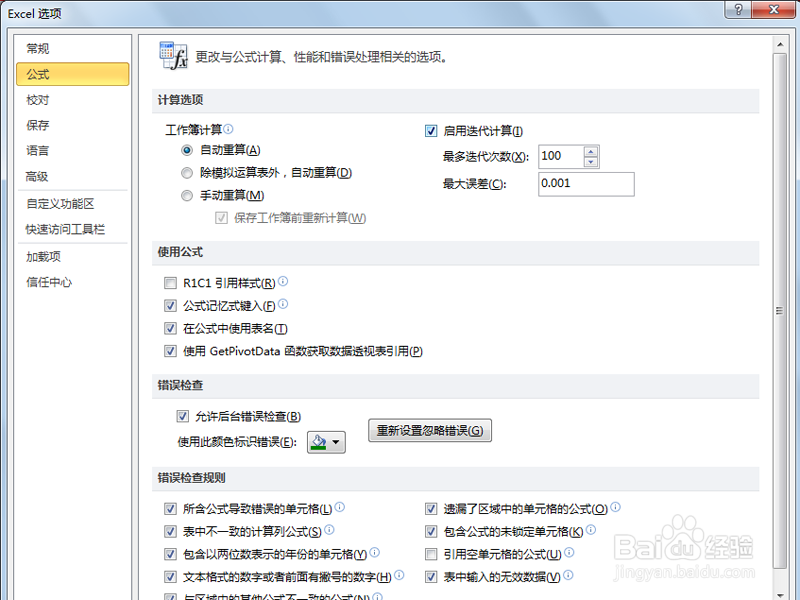Open 快速访问工具栏 category
The height and width of the screenshot is (600, 800).
click(72, 229)
